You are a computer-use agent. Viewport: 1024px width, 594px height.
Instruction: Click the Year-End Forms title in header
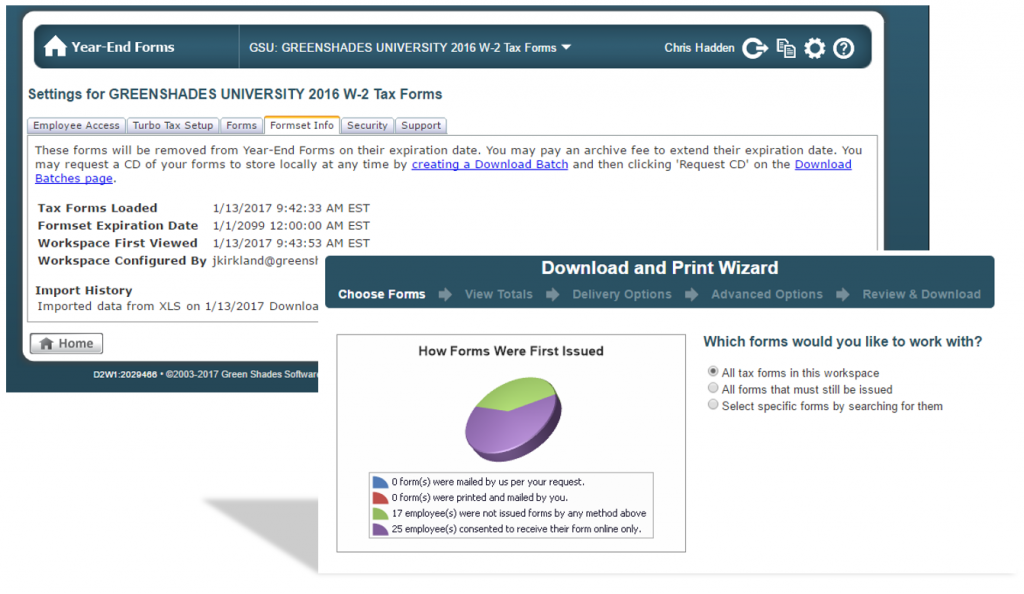point(123,47)
